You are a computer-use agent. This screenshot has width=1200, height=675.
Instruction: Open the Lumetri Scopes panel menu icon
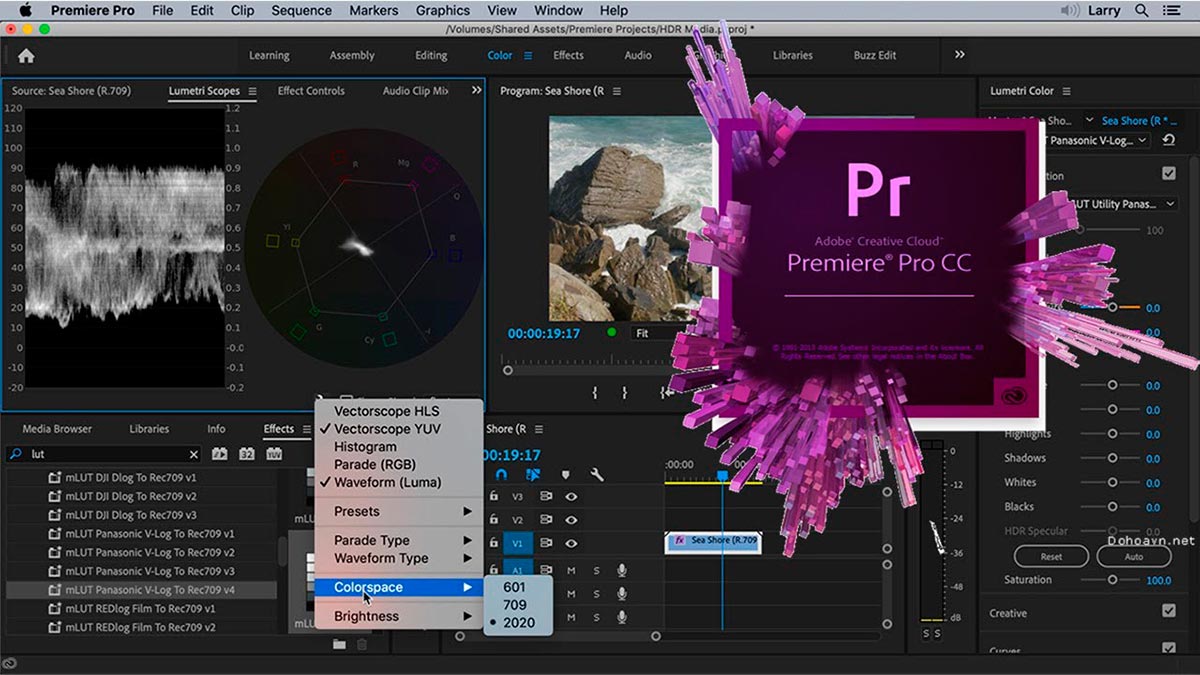pos(252,91)
